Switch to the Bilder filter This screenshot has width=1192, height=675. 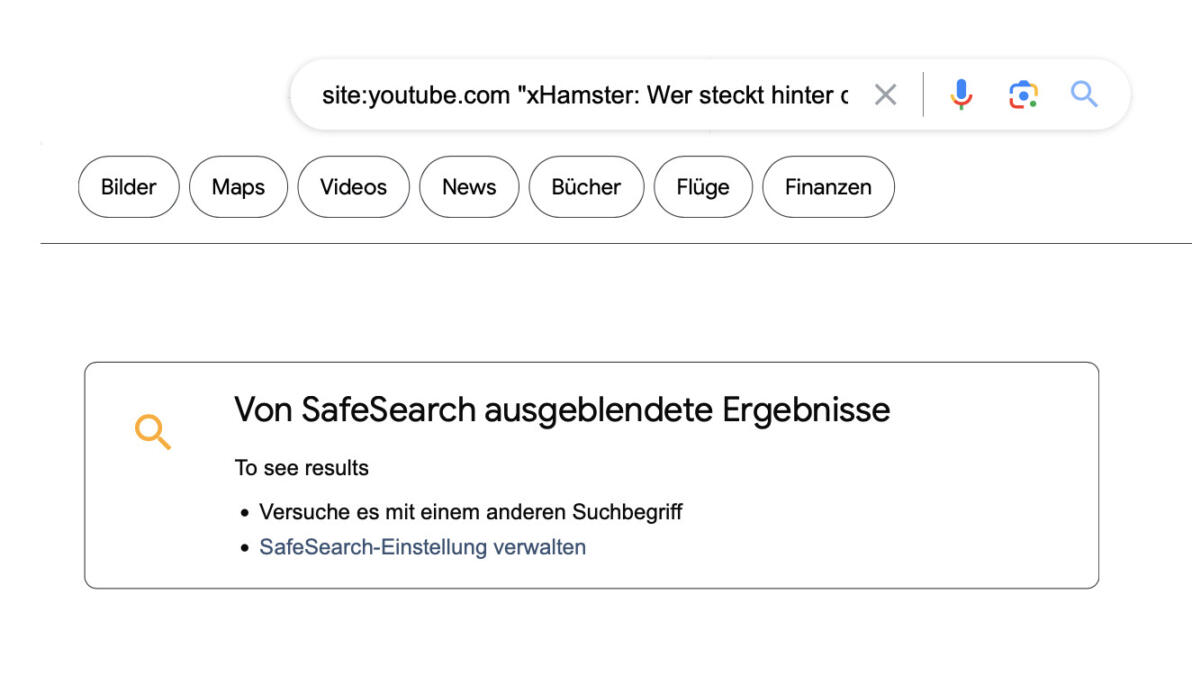(128, 187)
